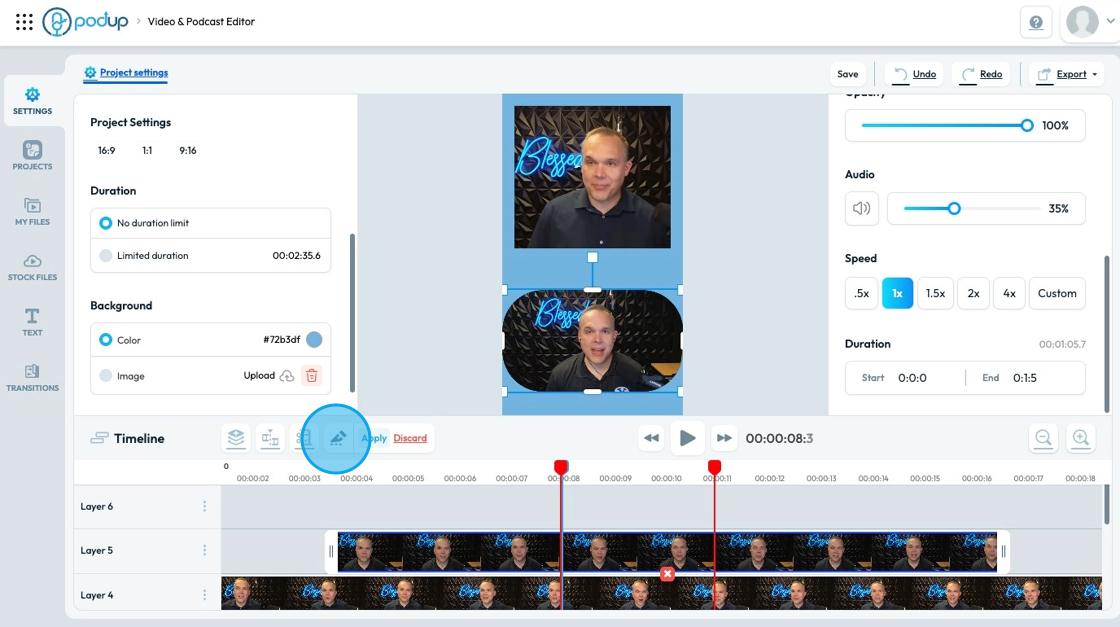Set speed to 1x
Screen dimensions: 1120x627
tap(897, 294)
